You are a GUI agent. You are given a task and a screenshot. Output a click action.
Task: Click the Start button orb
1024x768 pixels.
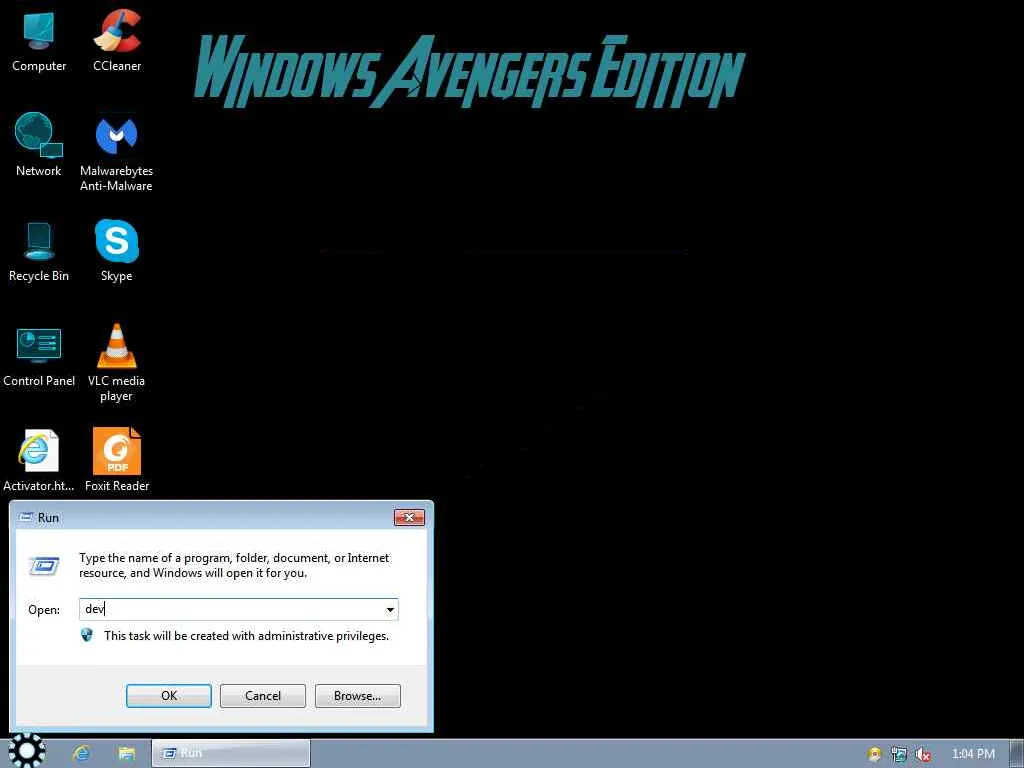[27, 751]
